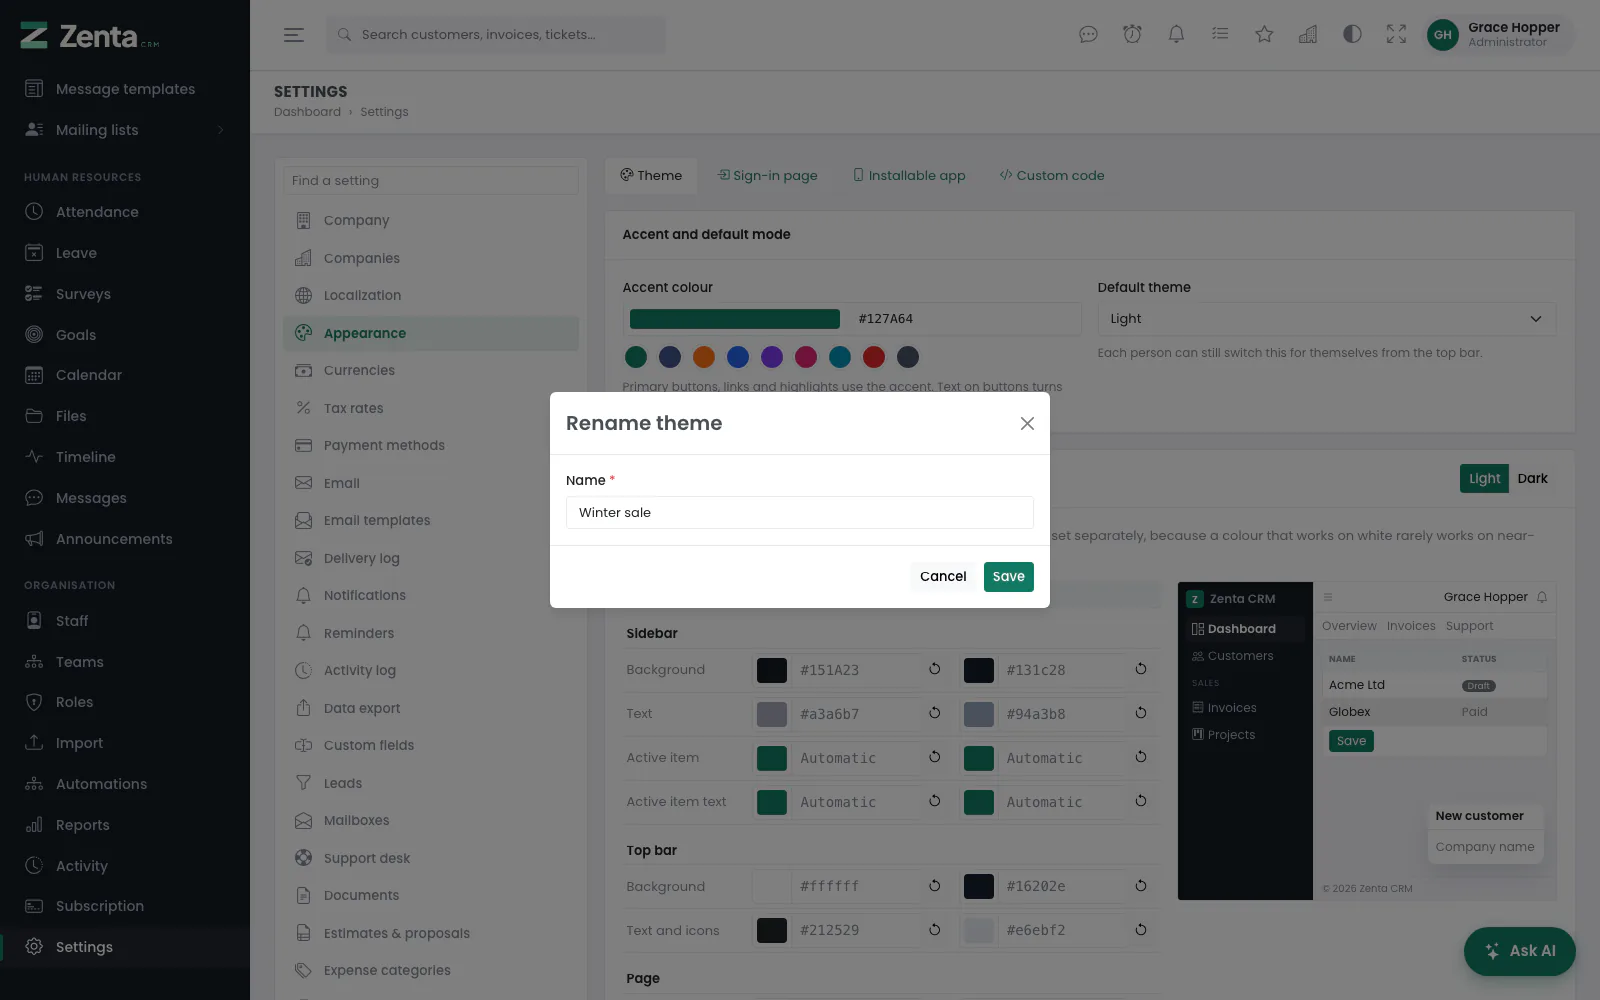Switch preview to Dark mode

click(x=1532, y=479)
